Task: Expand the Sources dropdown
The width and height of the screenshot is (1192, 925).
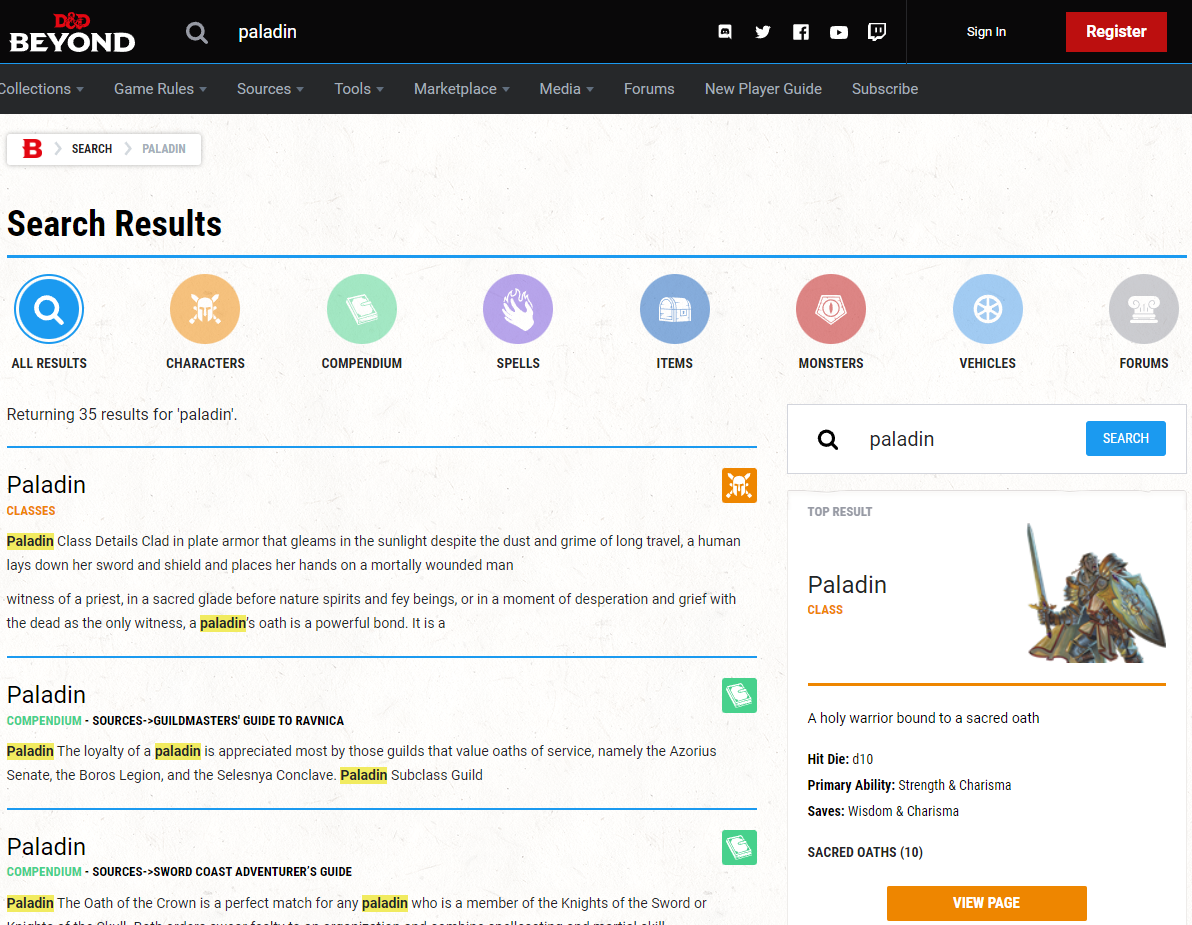Action: [271, 89]
